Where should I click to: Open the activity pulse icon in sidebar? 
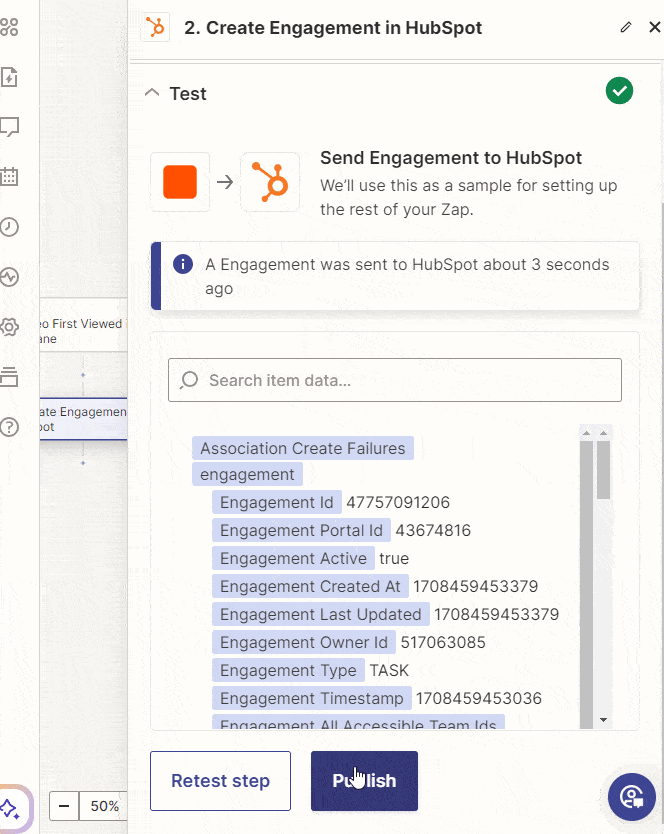point(9,277)
